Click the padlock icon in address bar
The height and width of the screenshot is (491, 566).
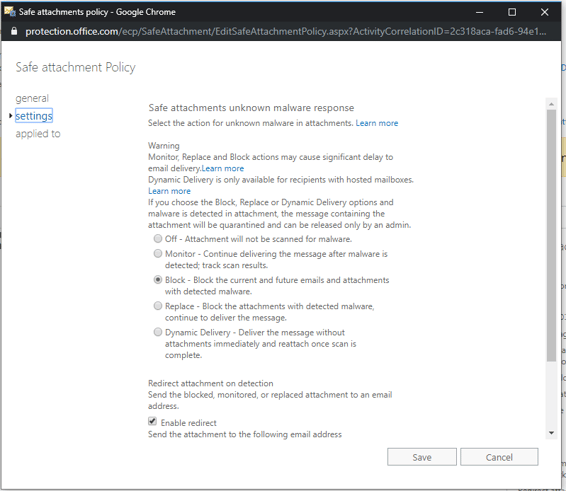[14, 31]
